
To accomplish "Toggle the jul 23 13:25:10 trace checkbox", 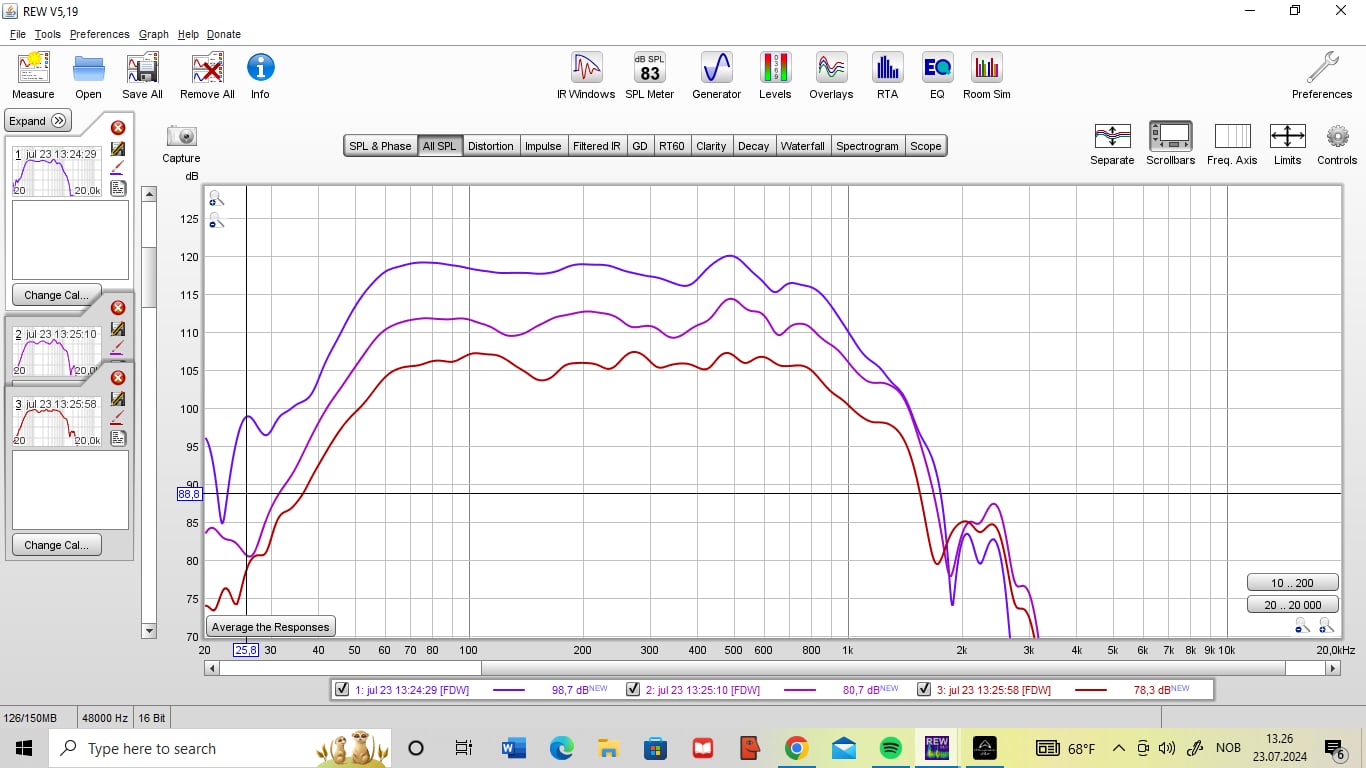I will click(x=633, y=689).
